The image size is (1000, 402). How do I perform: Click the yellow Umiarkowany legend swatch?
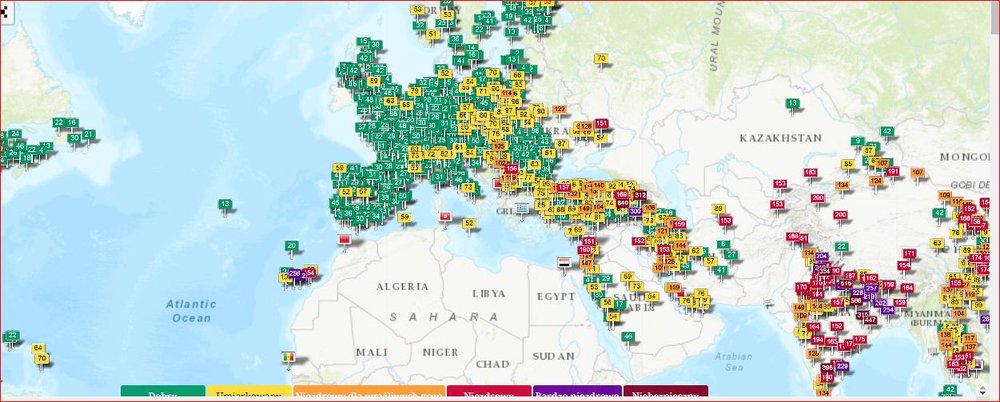tap(249, 393)
